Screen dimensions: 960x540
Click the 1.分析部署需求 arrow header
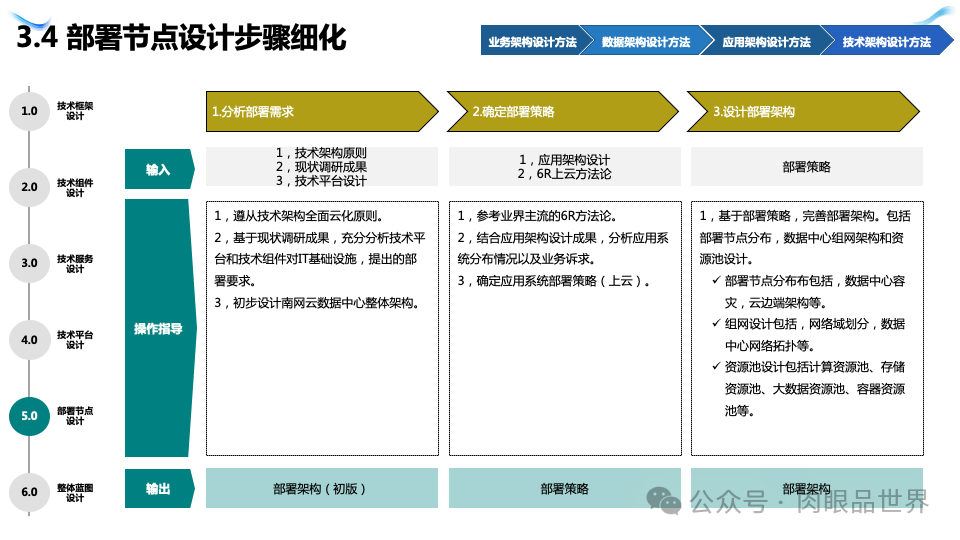322,111
